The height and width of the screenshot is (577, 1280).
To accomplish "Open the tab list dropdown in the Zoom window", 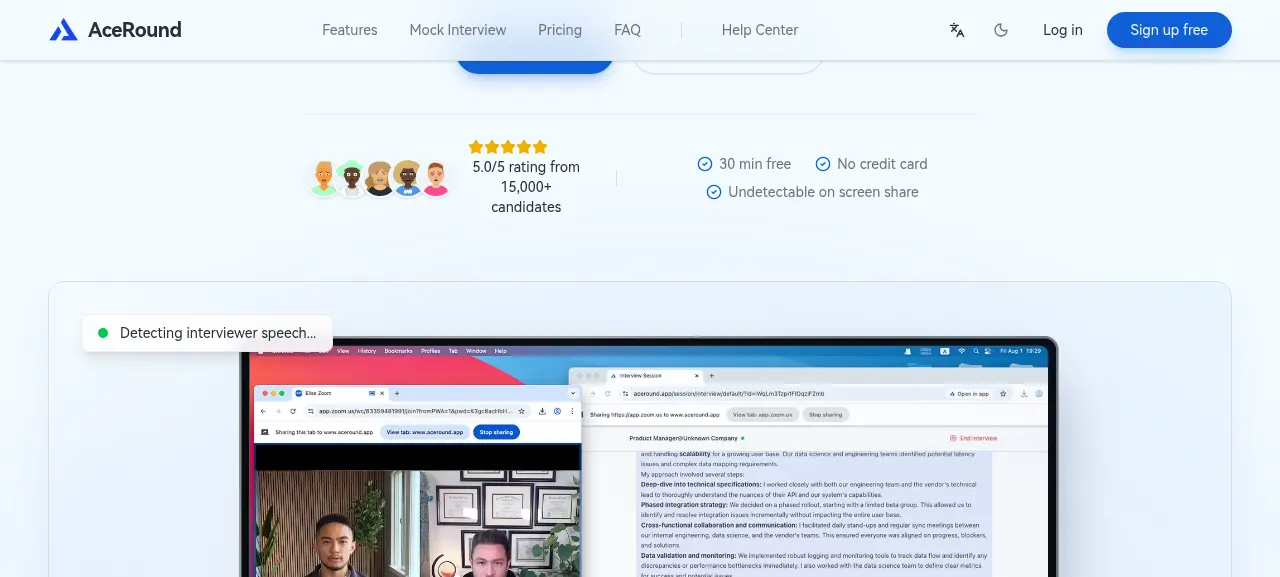I will click(573, 393).
